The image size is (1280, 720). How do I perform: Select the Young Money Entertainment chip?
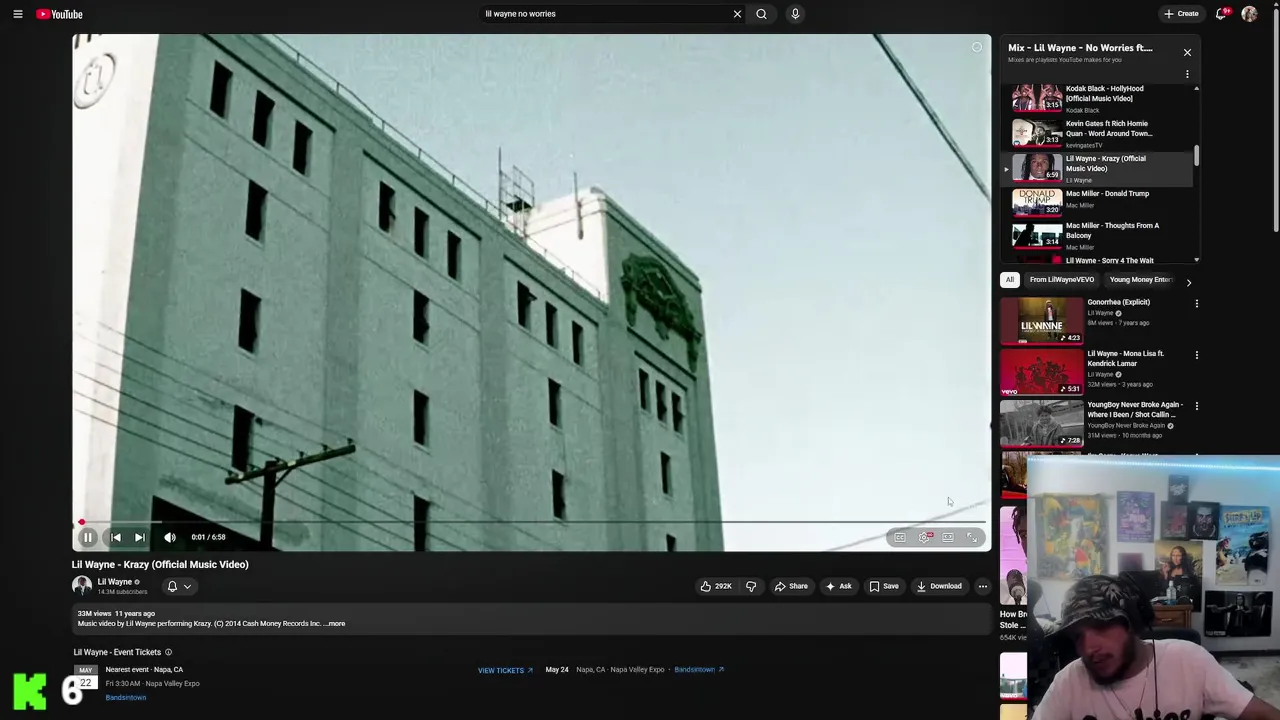coord(1140,280)
